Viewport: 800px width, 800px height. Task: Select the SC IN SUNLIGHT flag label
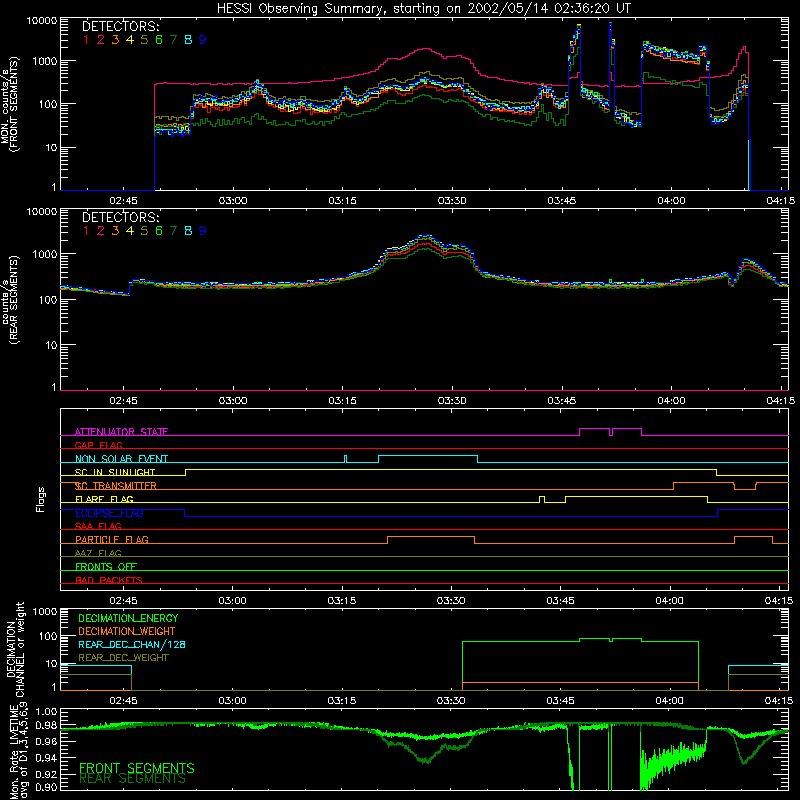pyautogui.click(x=115, y=472)
